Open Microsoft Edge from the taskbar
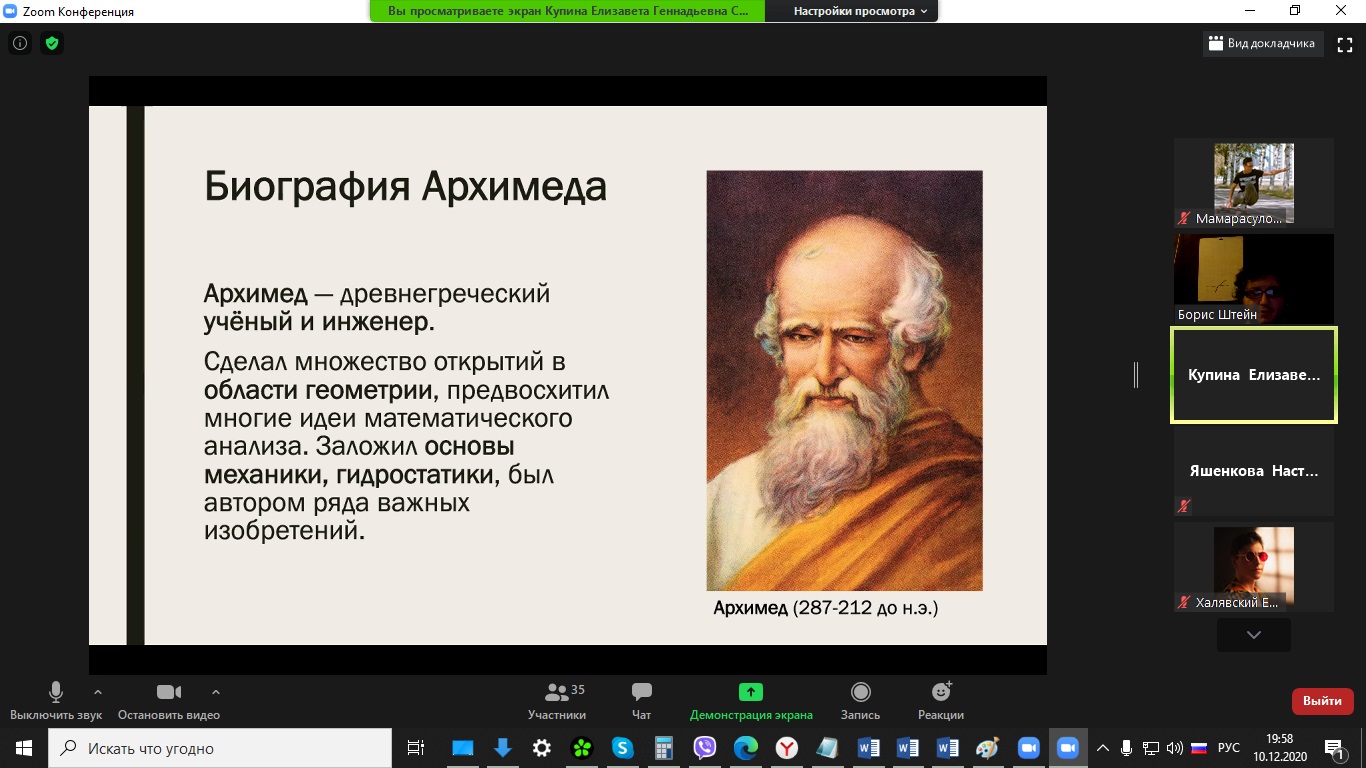1366x768 pixels. [x=746, y=748]
